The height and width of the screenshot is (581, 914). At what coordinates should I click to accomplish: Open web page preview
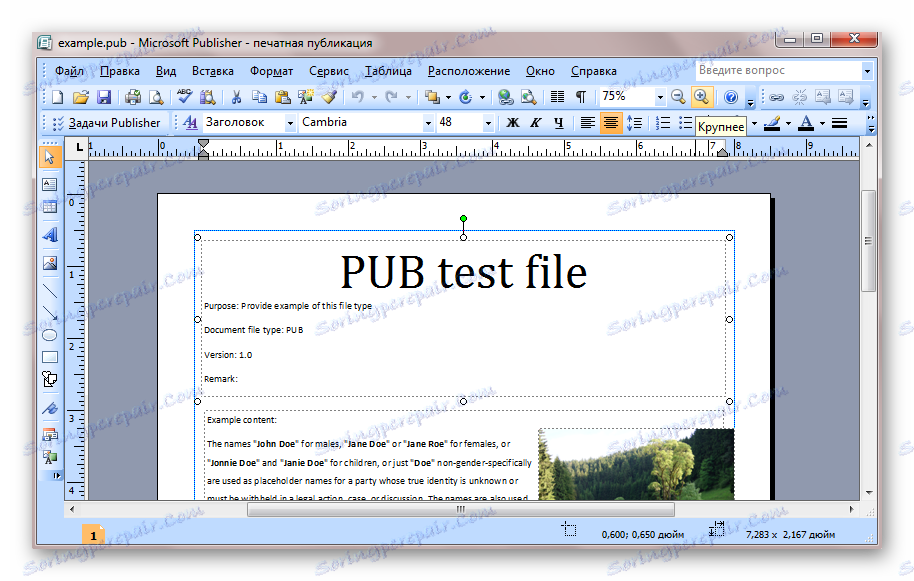coord(529,97)
